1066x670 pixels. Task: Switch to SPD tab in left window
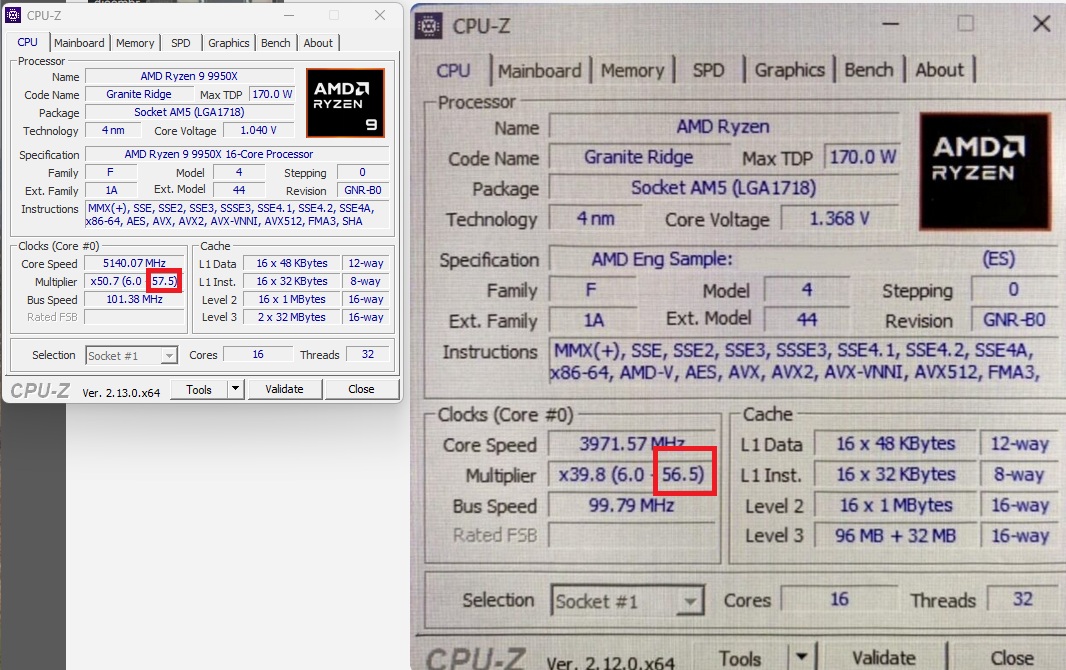(181, 43)
